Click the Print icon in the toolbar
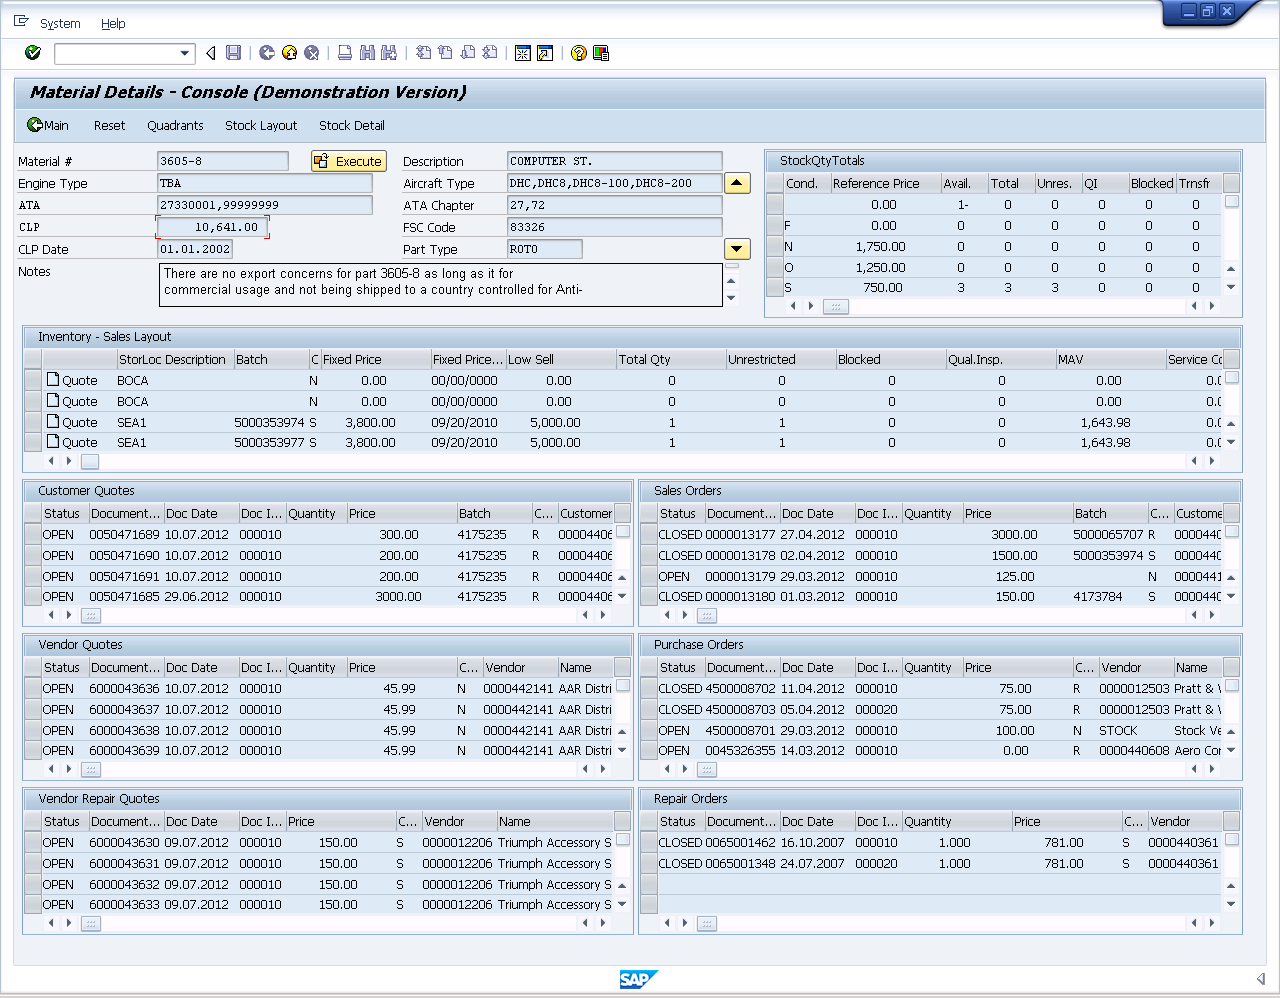The image size is (1280, 998). (344, 53)
